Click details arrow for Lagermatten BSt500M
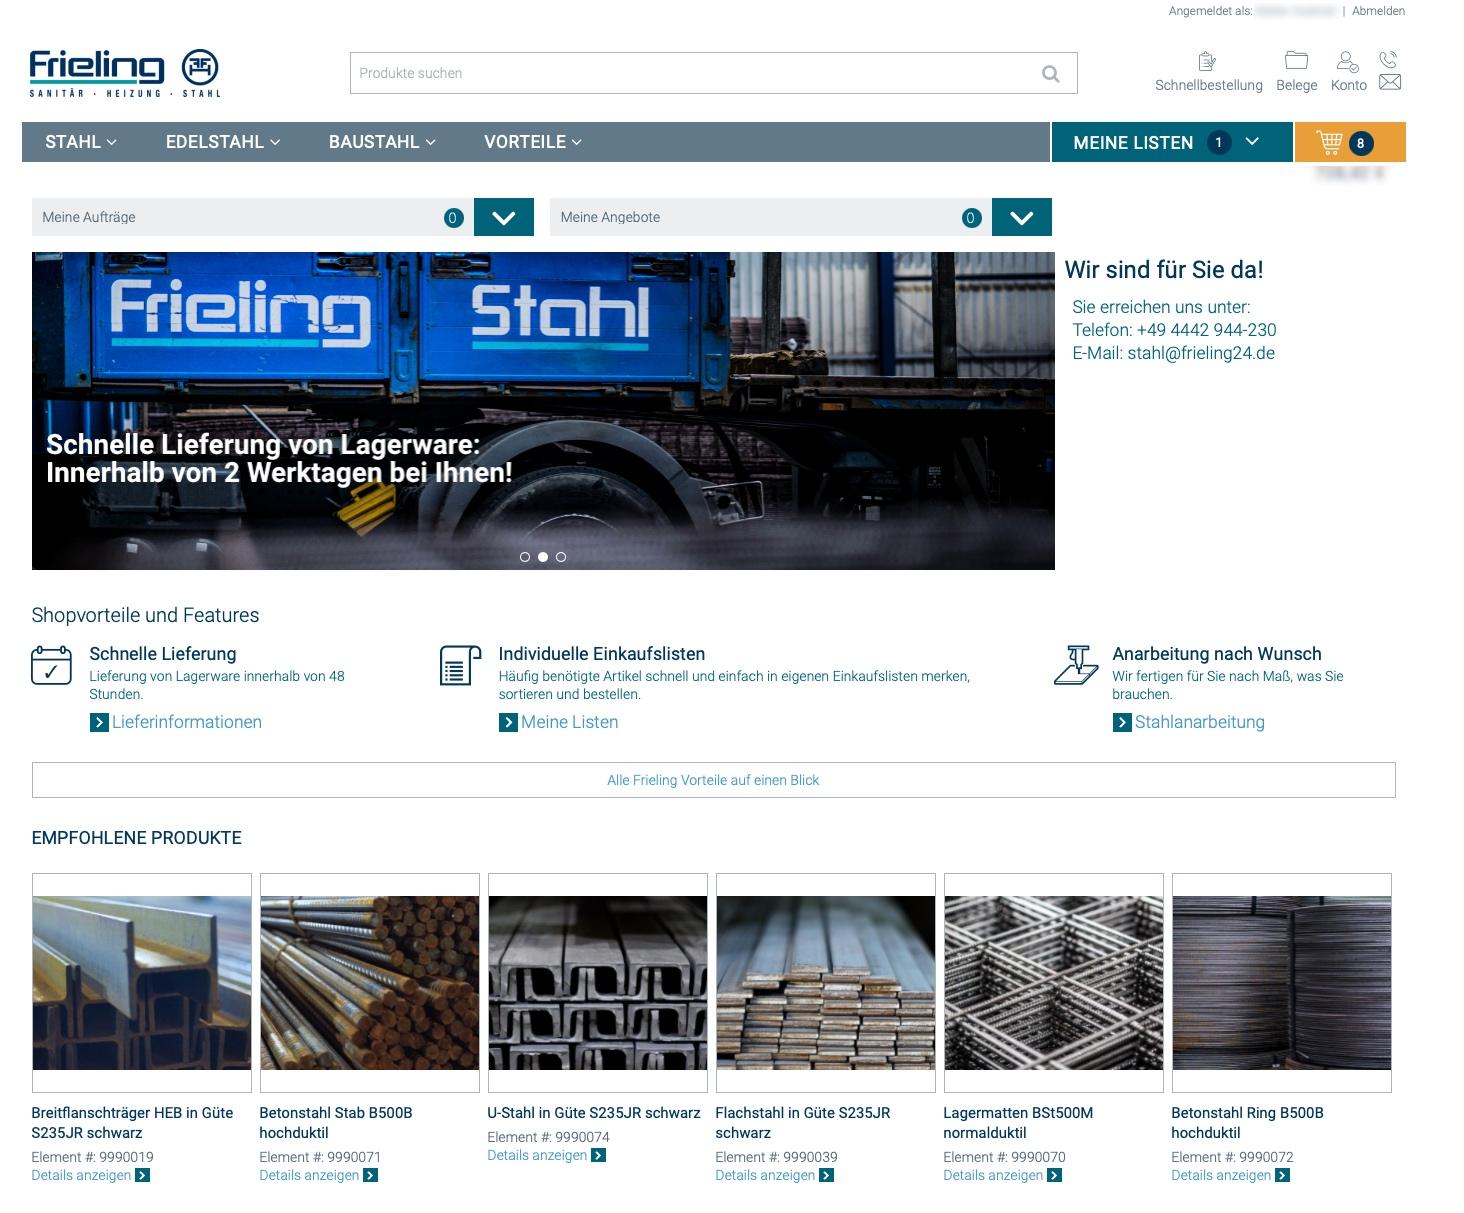Image resolution: width=1464 pixels, height=1213 pixels. tap(1055, 1175)
